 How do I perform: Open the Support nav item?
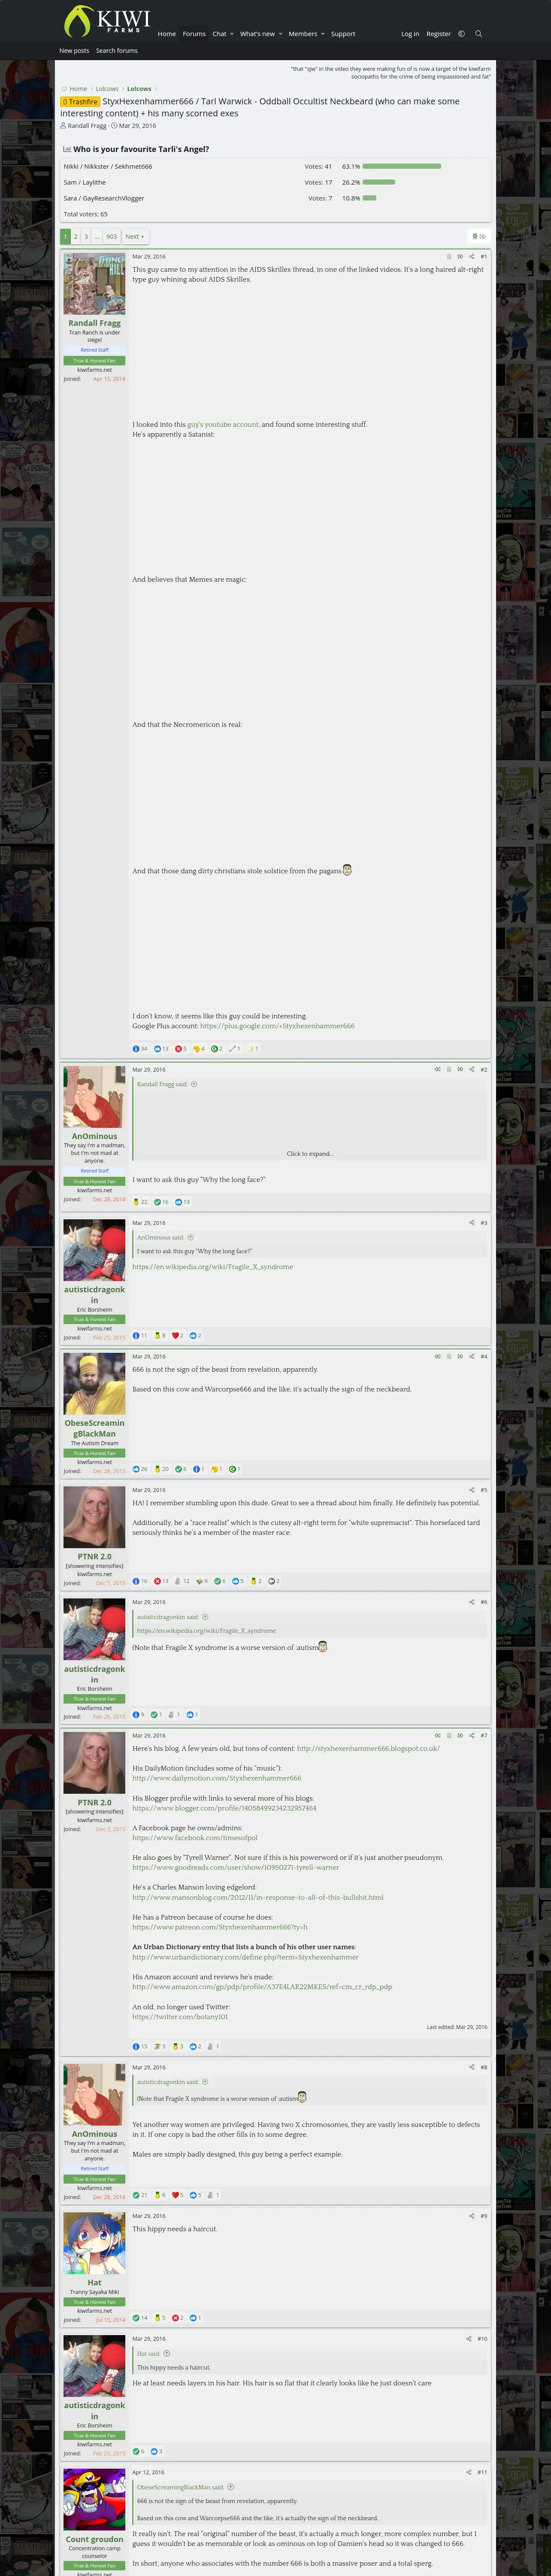[343, 34]
